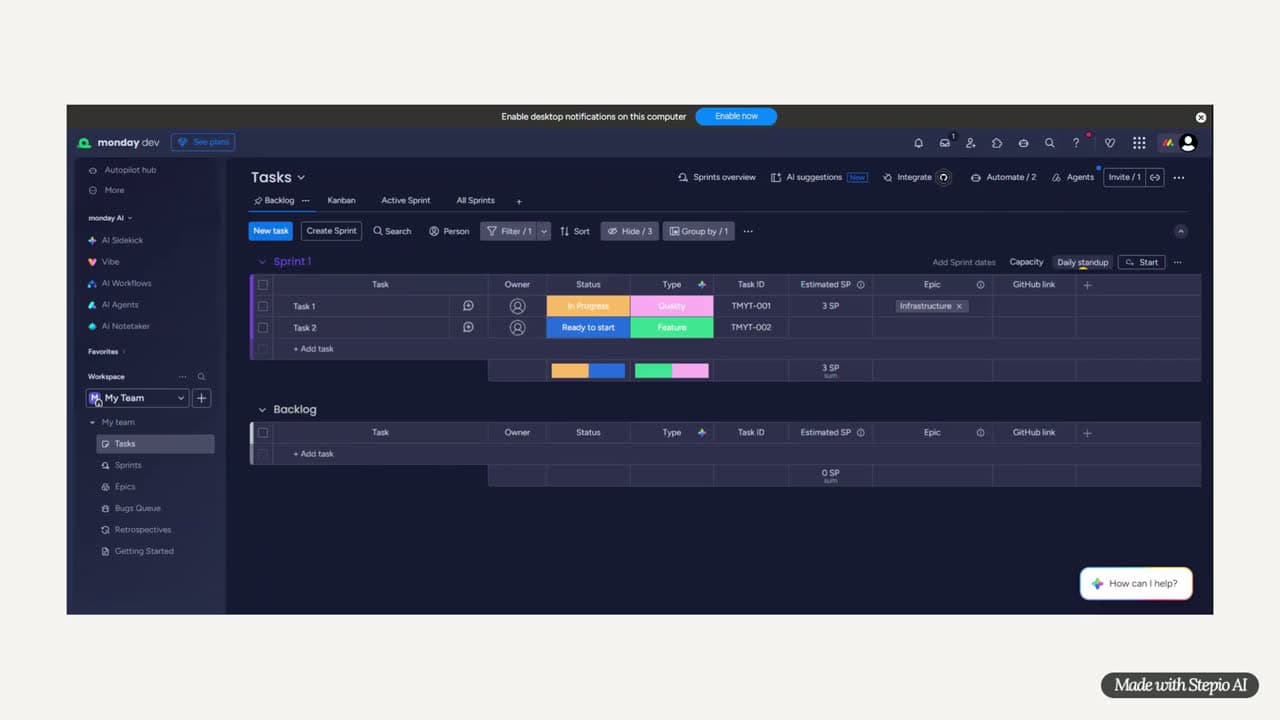Click the Invite / 1 button
Viewport: 1280px width, 720px height.
coord(1124,177)
